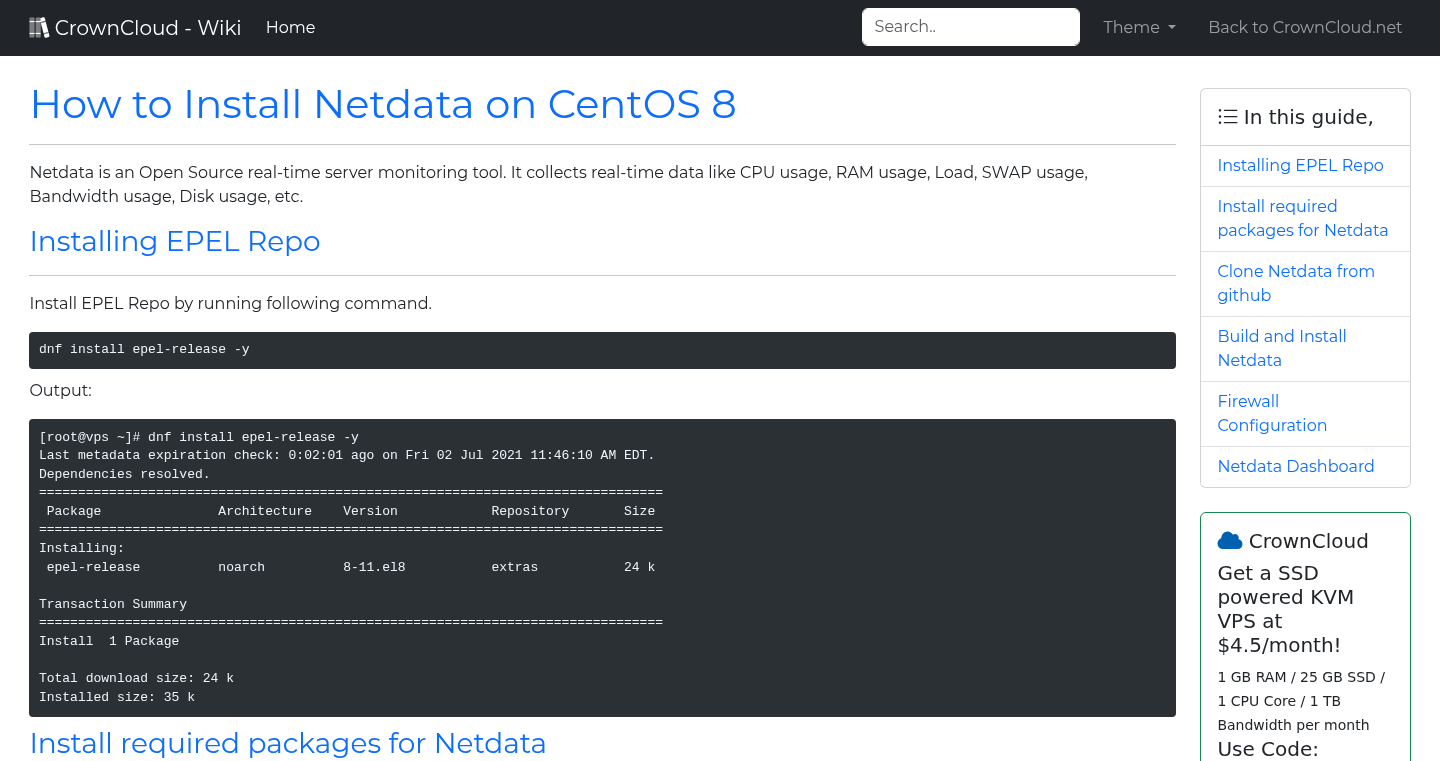Open the CrownCloud - Wiki brand link

(147, 28)
